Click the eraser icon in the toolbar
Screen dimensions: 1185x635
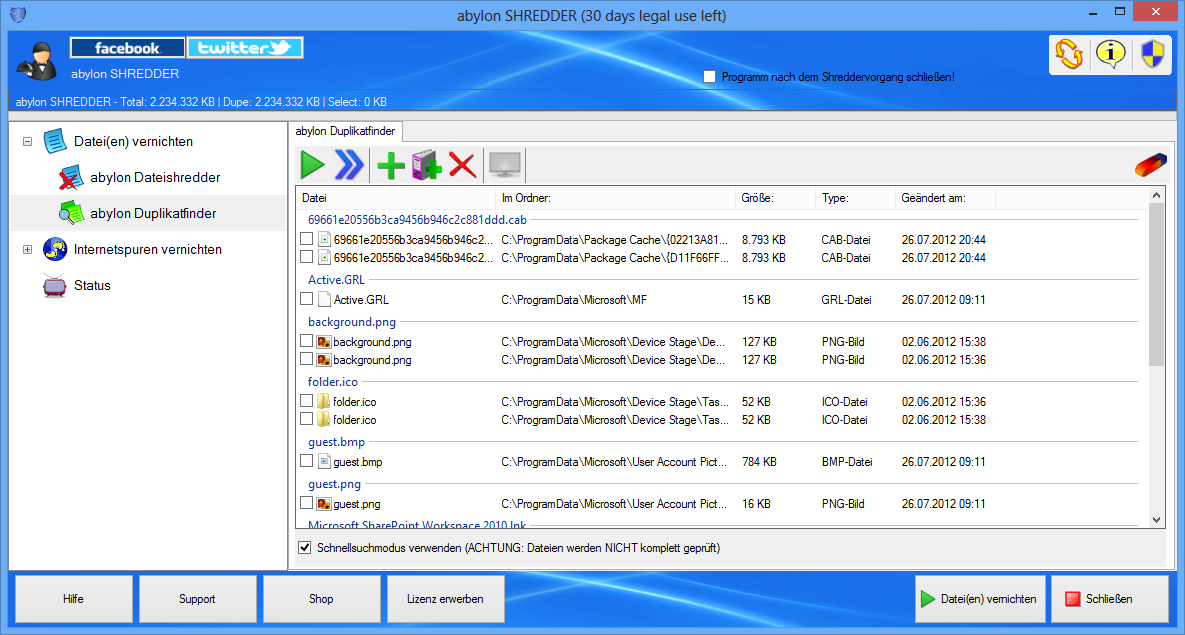[x=1150, y=165]
